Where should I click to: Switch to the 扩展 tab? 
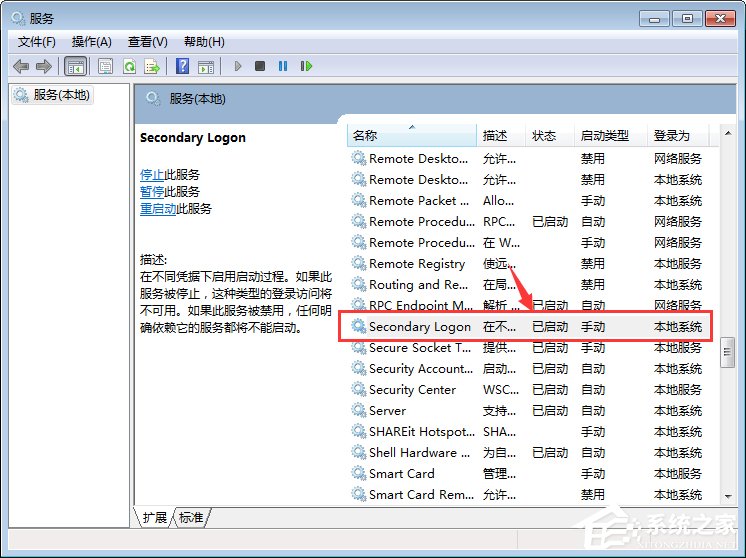pyautogui.click(x=155, y=517)
